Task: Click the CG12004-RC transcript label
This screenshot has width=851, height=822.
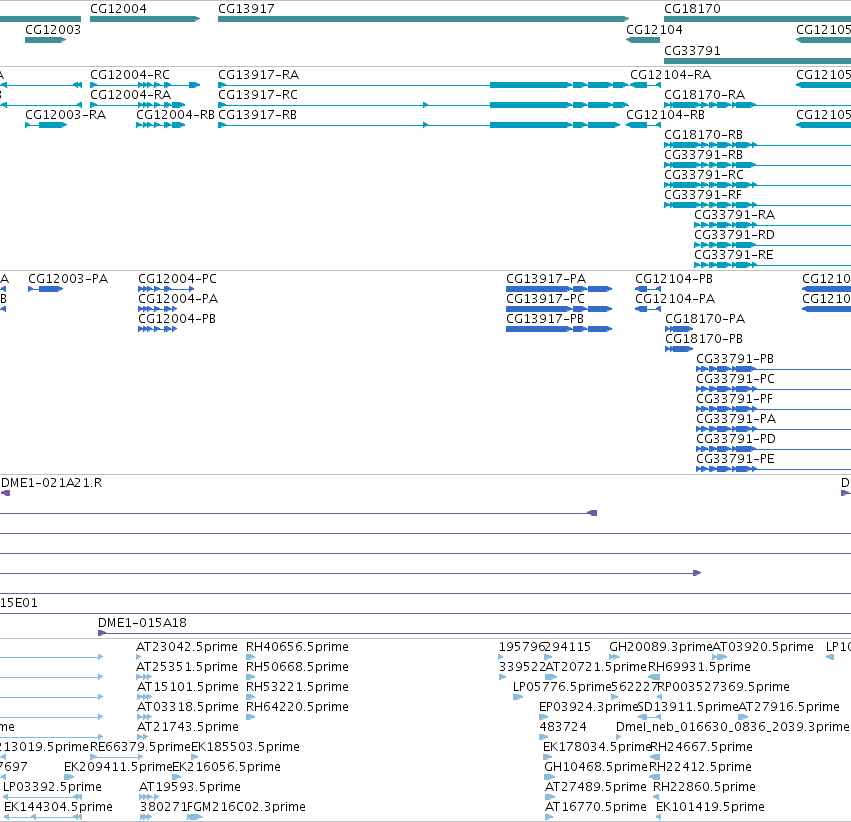Action: pyautogui.click(x=130, y=74)
